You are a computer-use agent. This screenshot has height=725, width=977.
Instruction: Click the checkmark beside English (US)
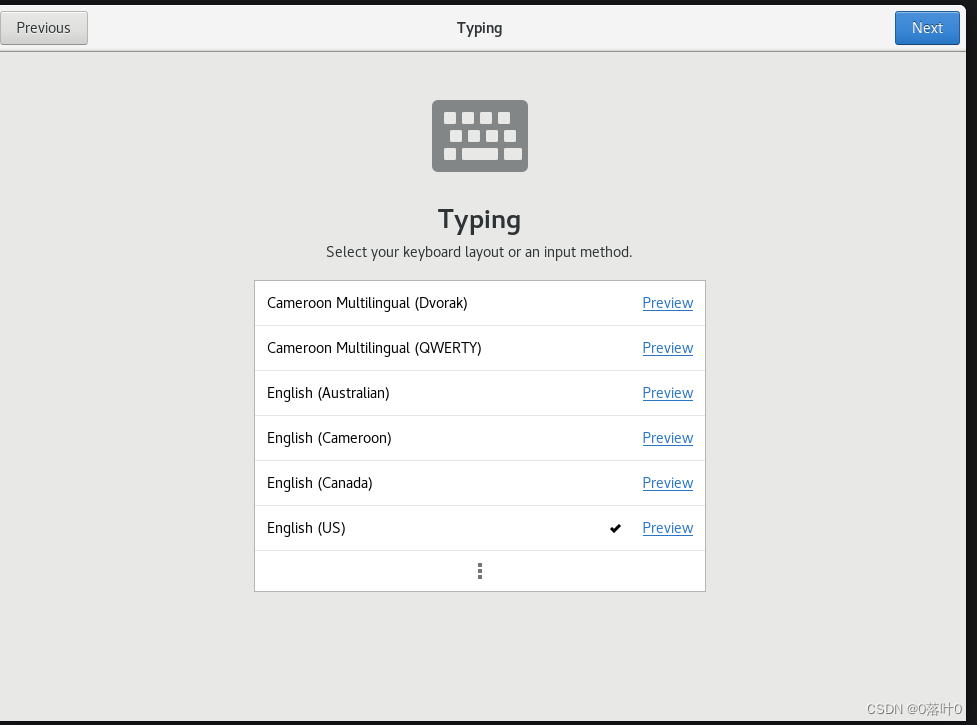pyautogui.click(x=615, y=528)
